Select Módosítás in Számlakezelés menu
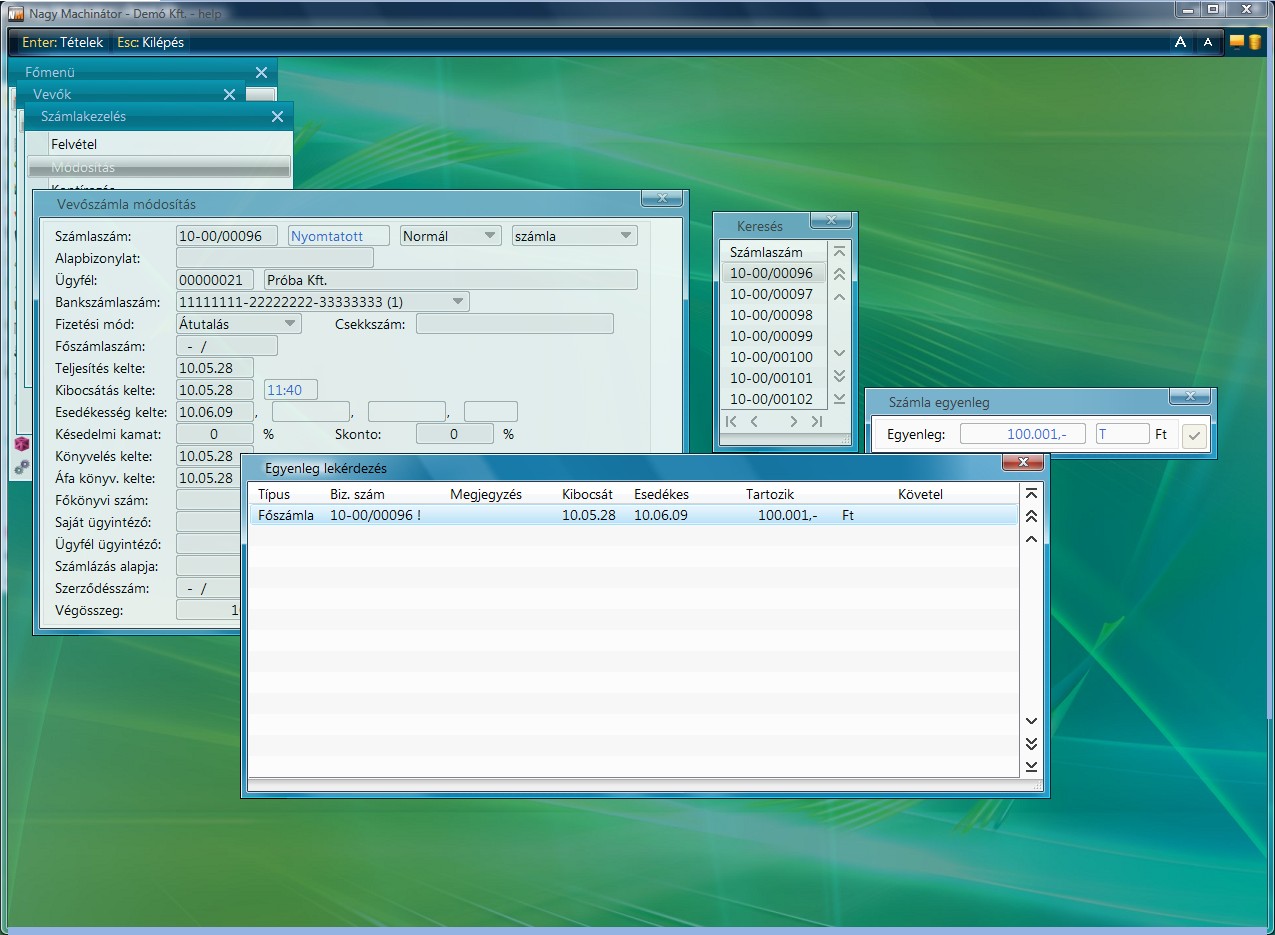This screenshot has height=935, width=1275. 83,167
